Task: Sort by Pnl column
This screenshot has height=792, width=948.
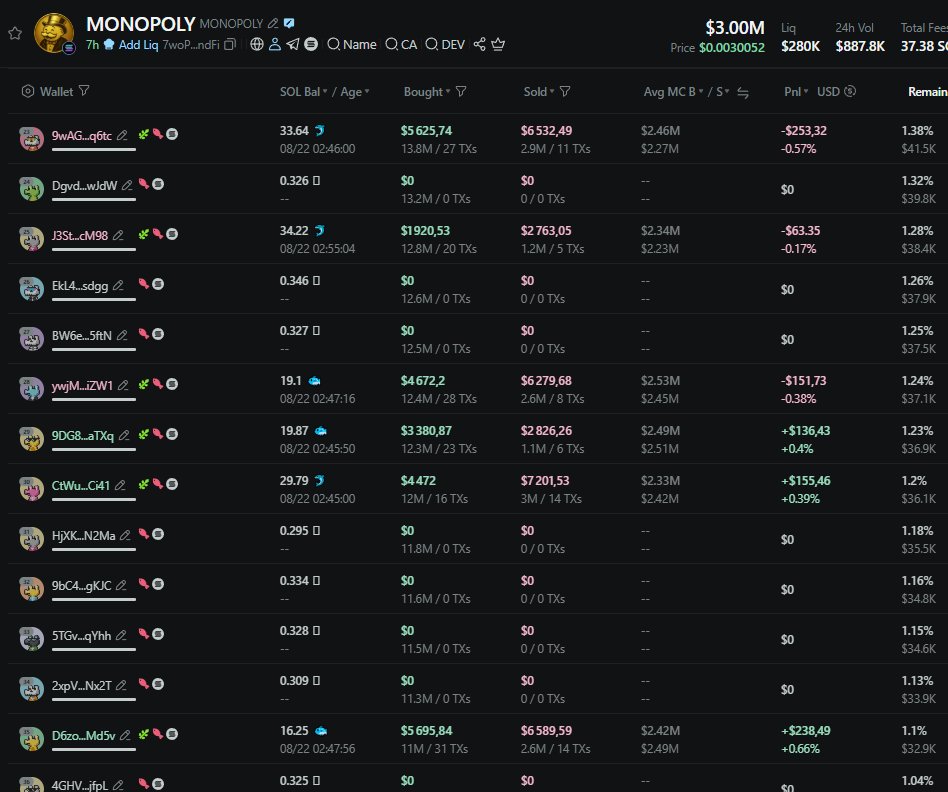Action: (x=796, y=92)
